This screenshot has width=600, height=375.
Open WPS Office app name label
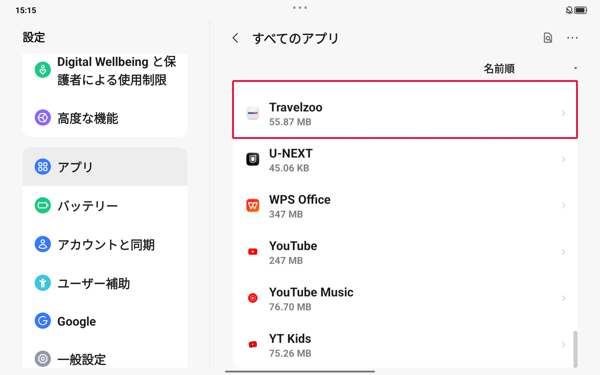point(300,200)
